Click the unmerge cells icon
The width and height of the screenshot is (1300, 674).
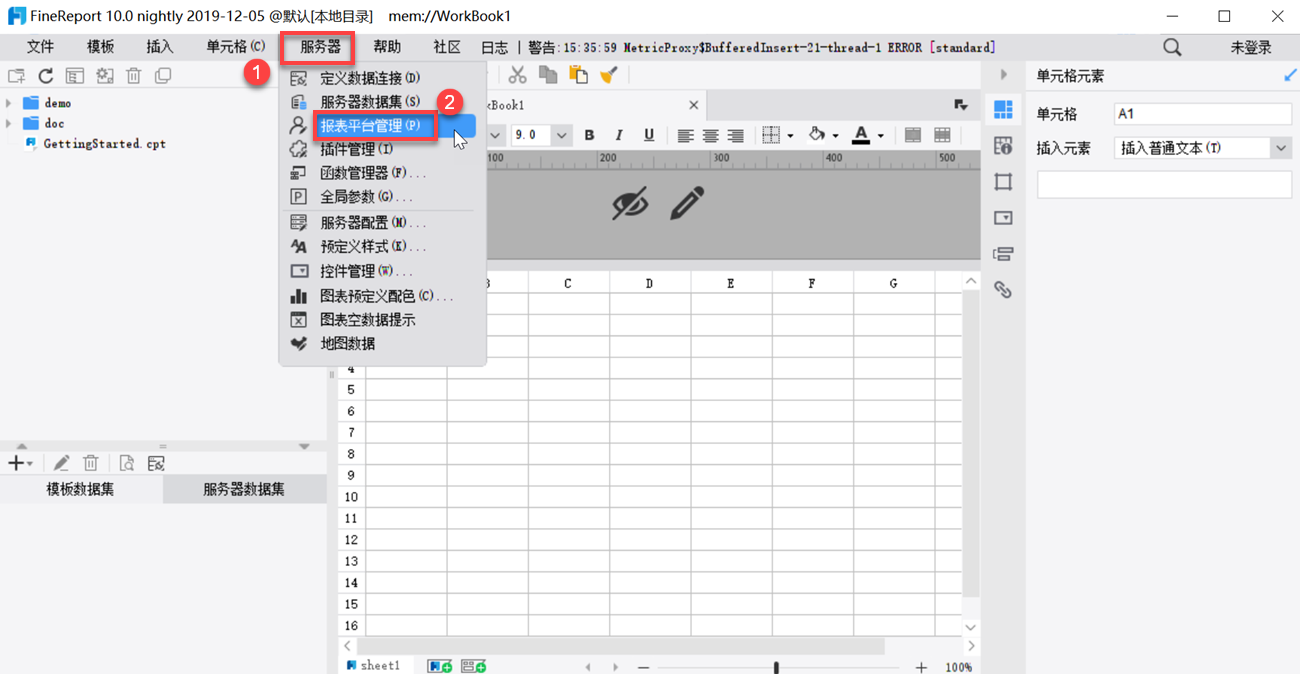pos(942,135)
